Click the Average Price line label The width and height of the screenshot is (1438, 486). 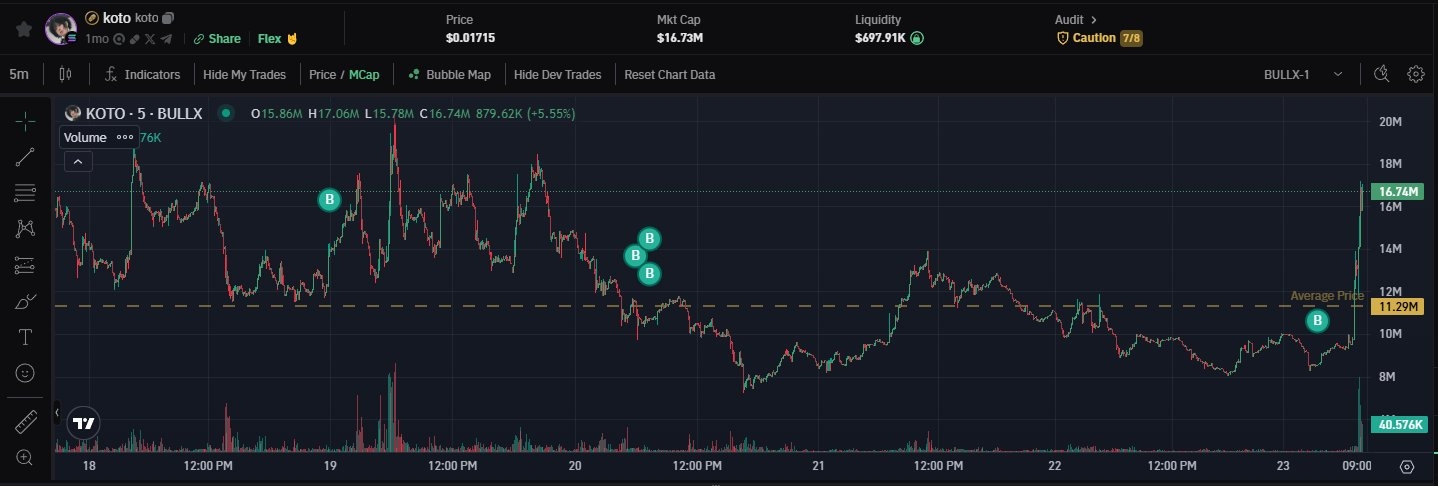click(1327, 296)
